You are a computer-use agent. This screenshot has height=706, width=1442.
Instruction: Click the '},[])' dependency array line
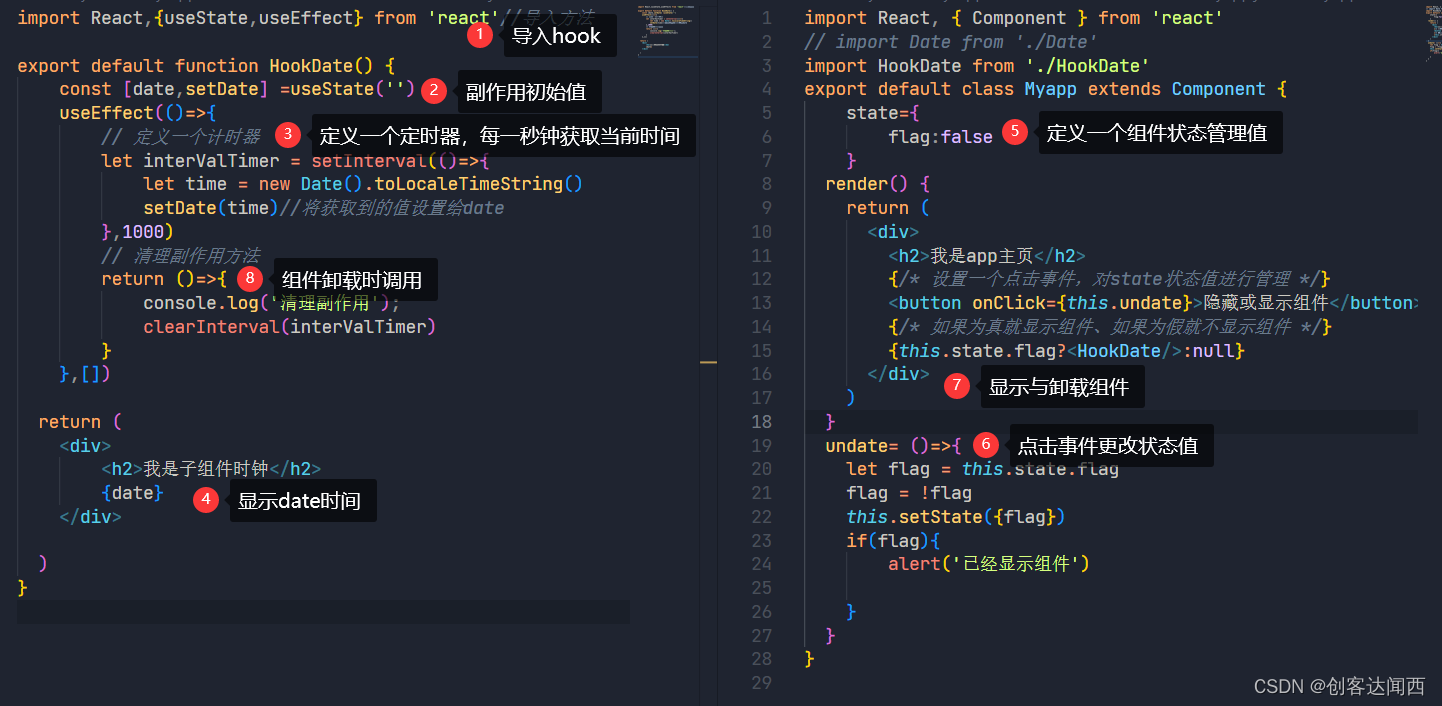coord(86,374)
